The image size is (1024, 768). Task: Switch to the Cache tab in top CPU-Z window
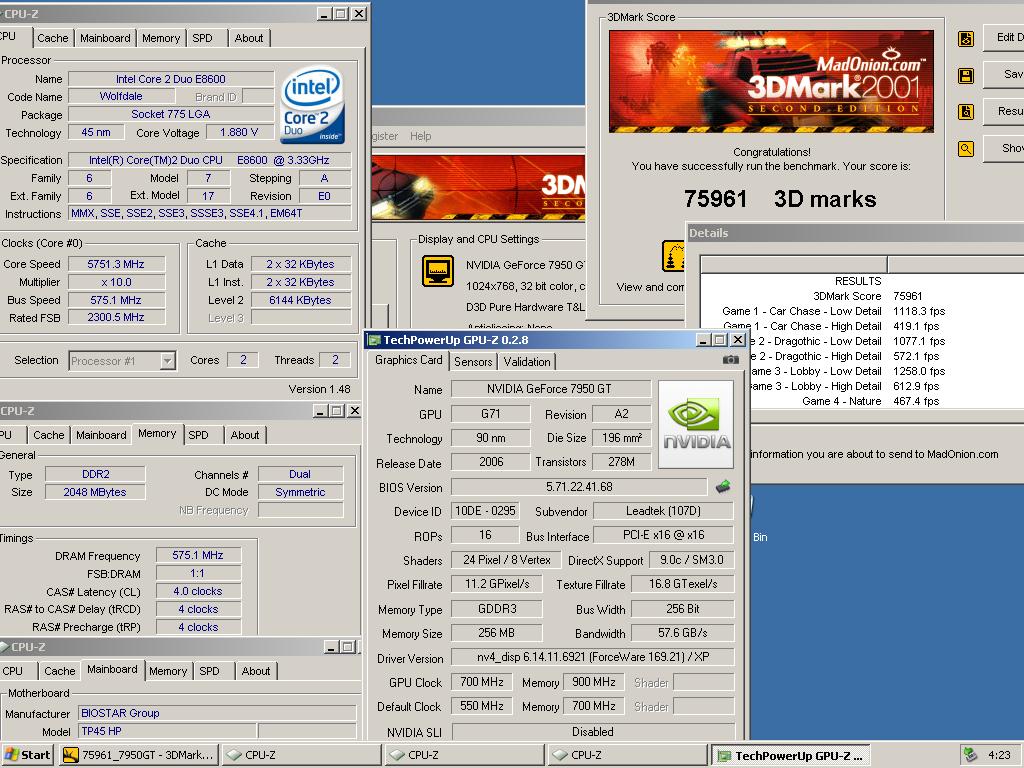52,38
